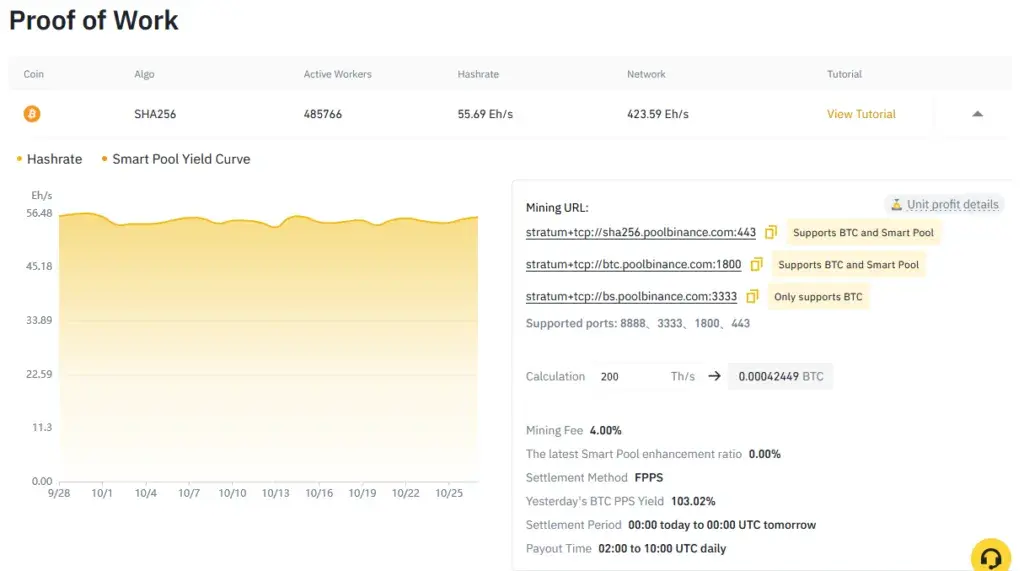Select the 485766 active workers value
The width and height of the screenshot is (1024, 571).
coord(323,114)
